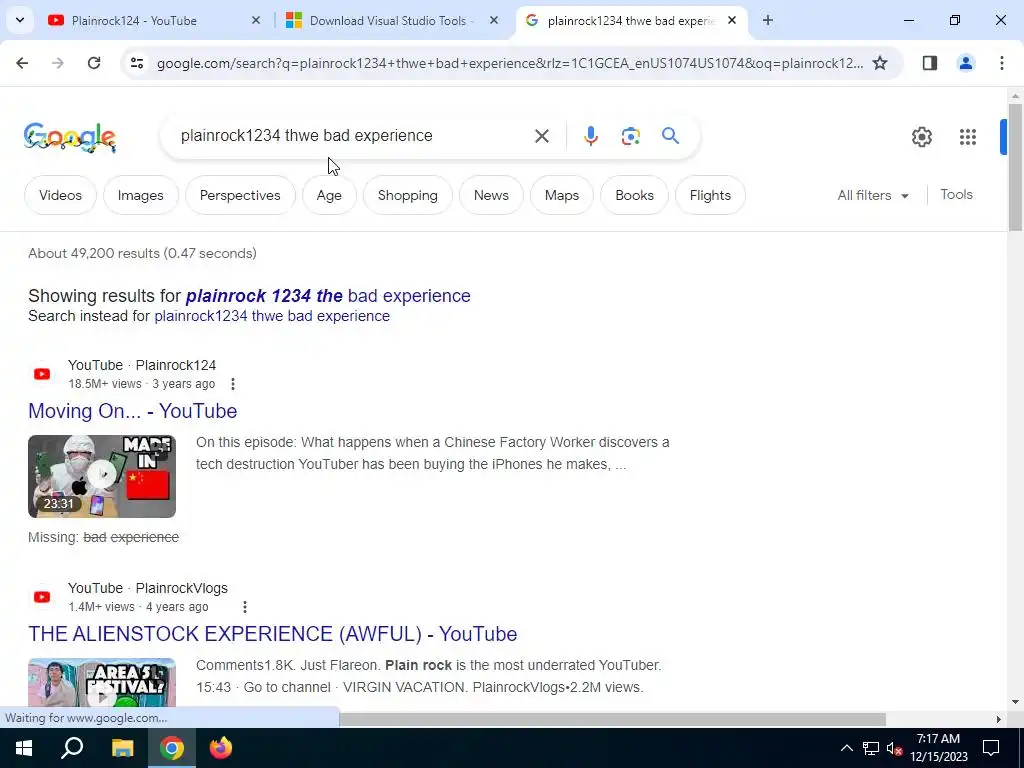Click the horizontal scrollbar thumb
Viewport: 1024px width, 768px height.
point(613,719)
